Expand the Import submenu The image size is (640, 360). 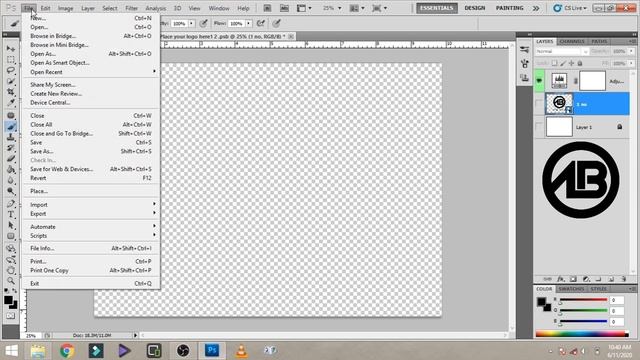coord(91,204)
